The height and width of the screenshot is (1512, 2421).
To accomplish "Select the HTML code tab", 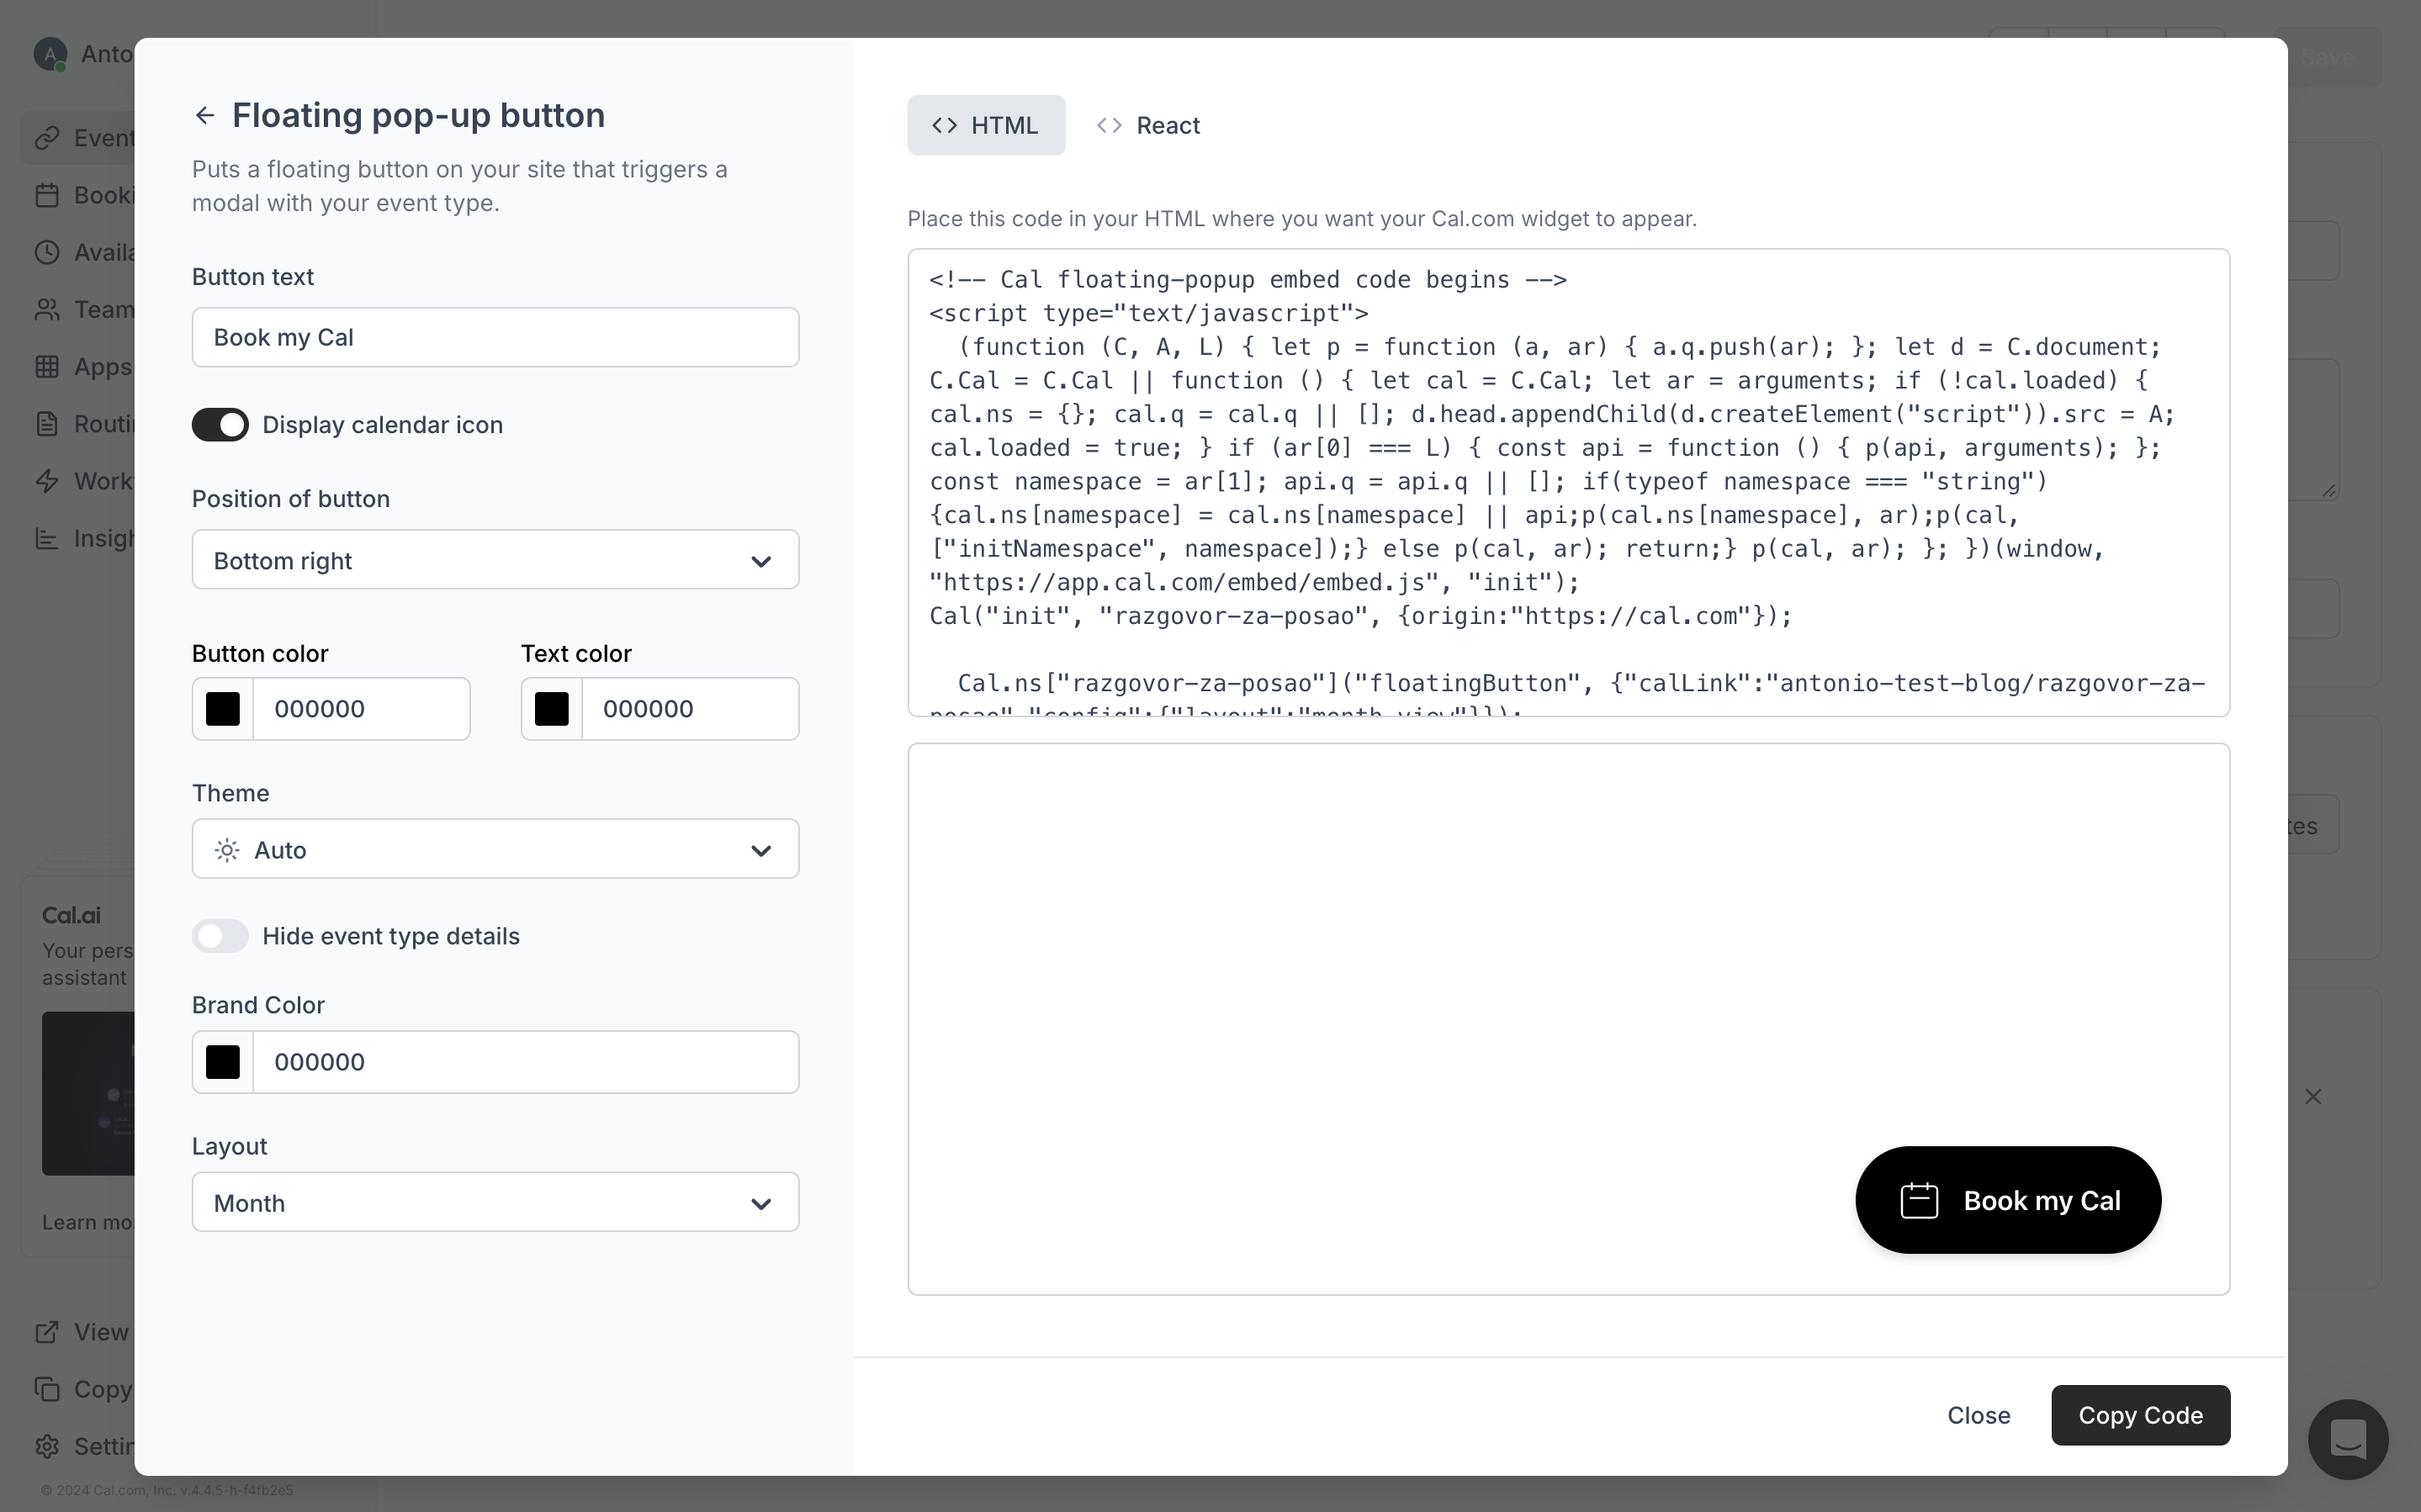I will point(986,126).
